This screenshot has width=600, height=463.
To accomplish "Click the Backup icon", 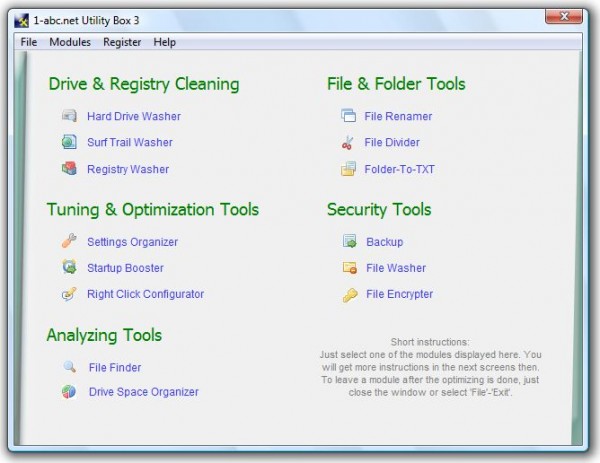I will (349, 241).
